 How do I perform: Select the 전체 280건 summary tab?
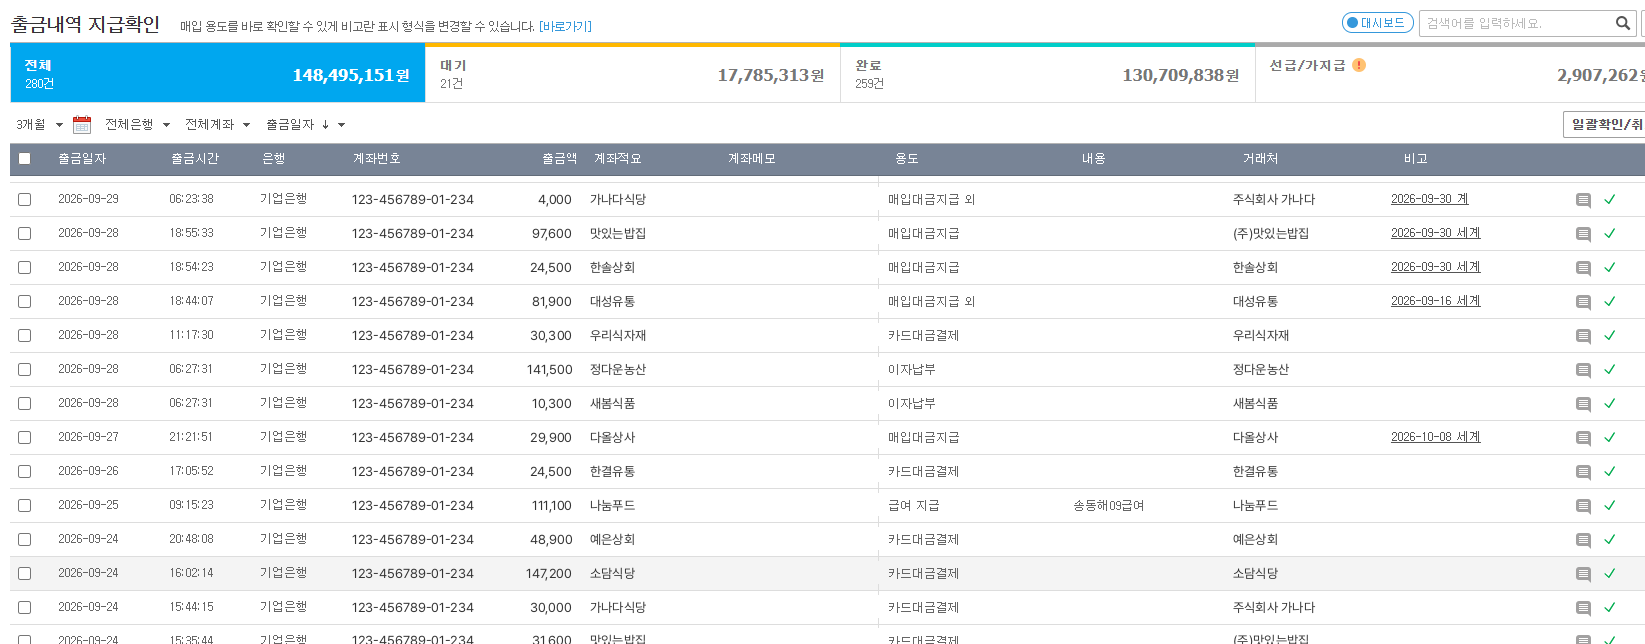pyautogui.click(x=218, y=74)
